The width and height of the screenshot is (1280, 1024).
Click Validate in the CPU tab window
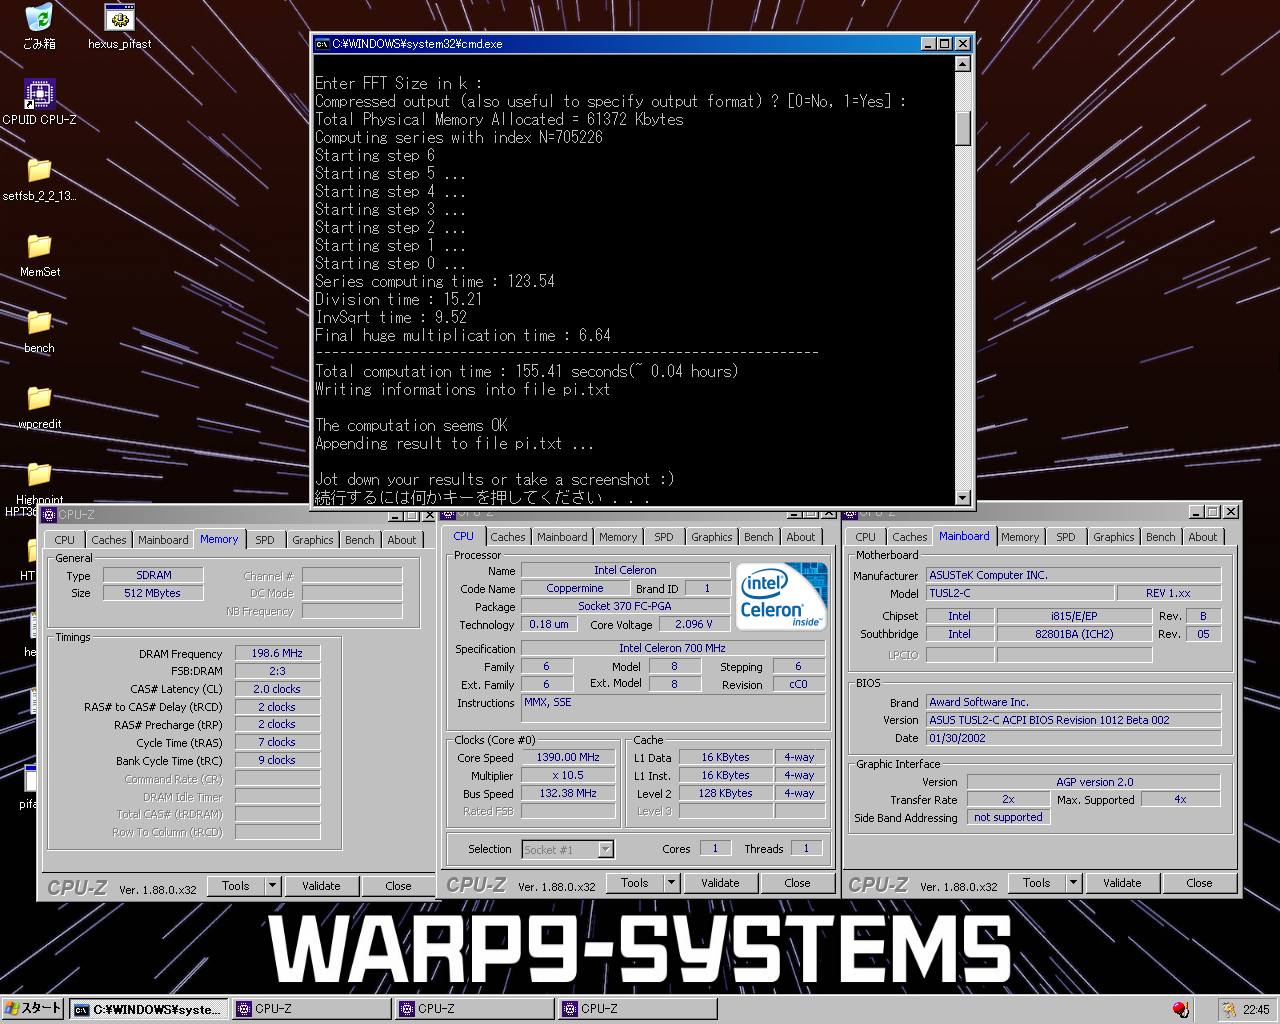coord(720,883)
